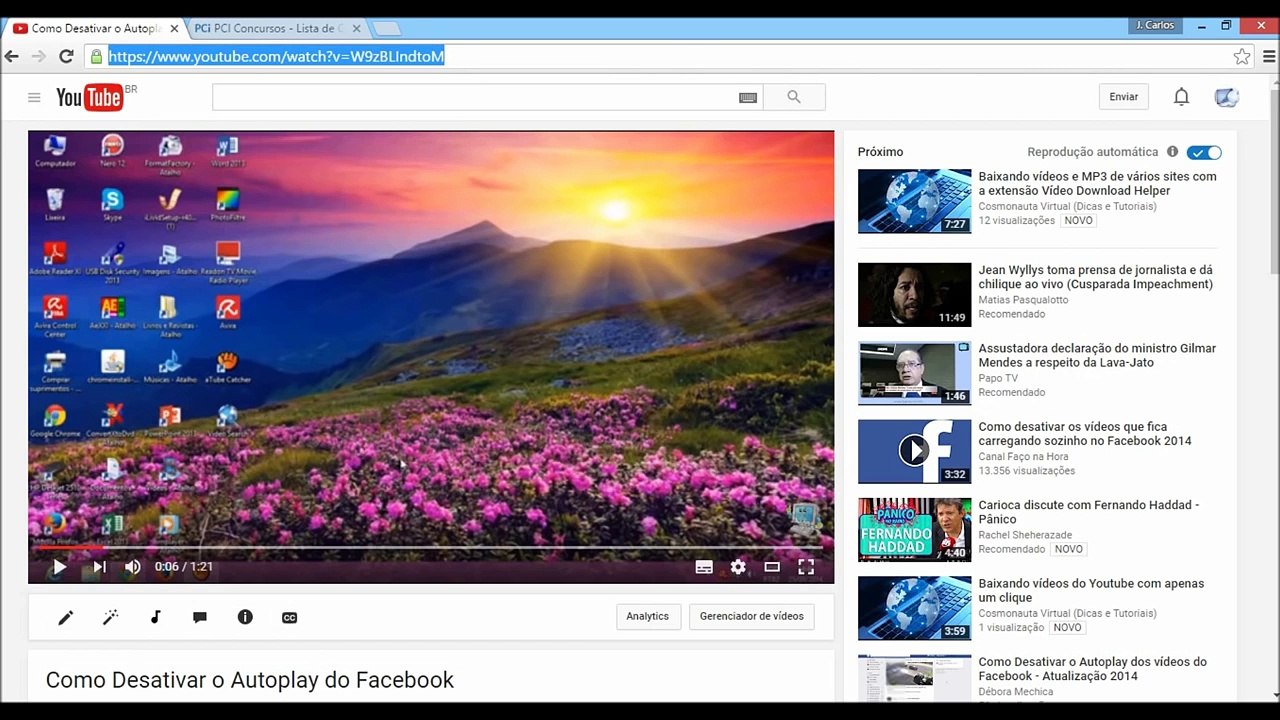The width and height of the screenshot is (1280, 720).
Task: Toggle subtitles in the player
Action: pyautogui.click(x=704, y=567)
